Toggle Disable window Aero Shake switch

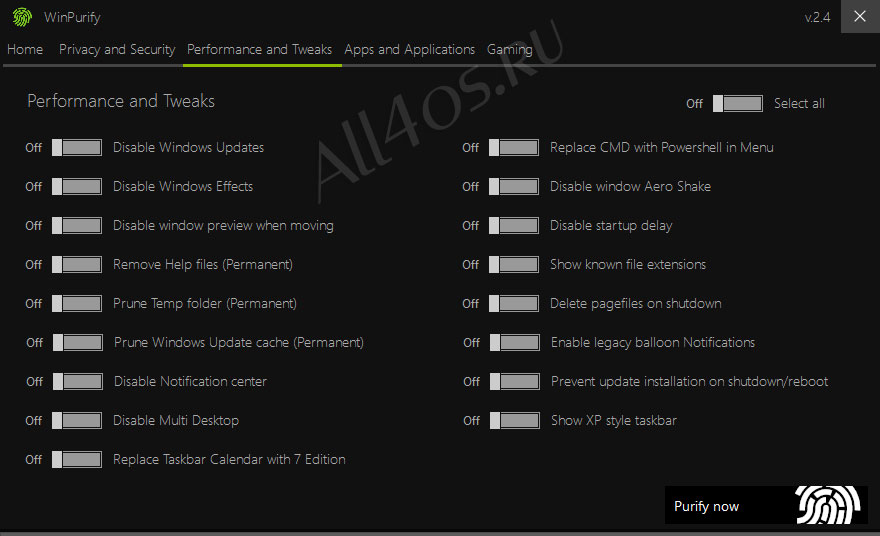(514, 186)
